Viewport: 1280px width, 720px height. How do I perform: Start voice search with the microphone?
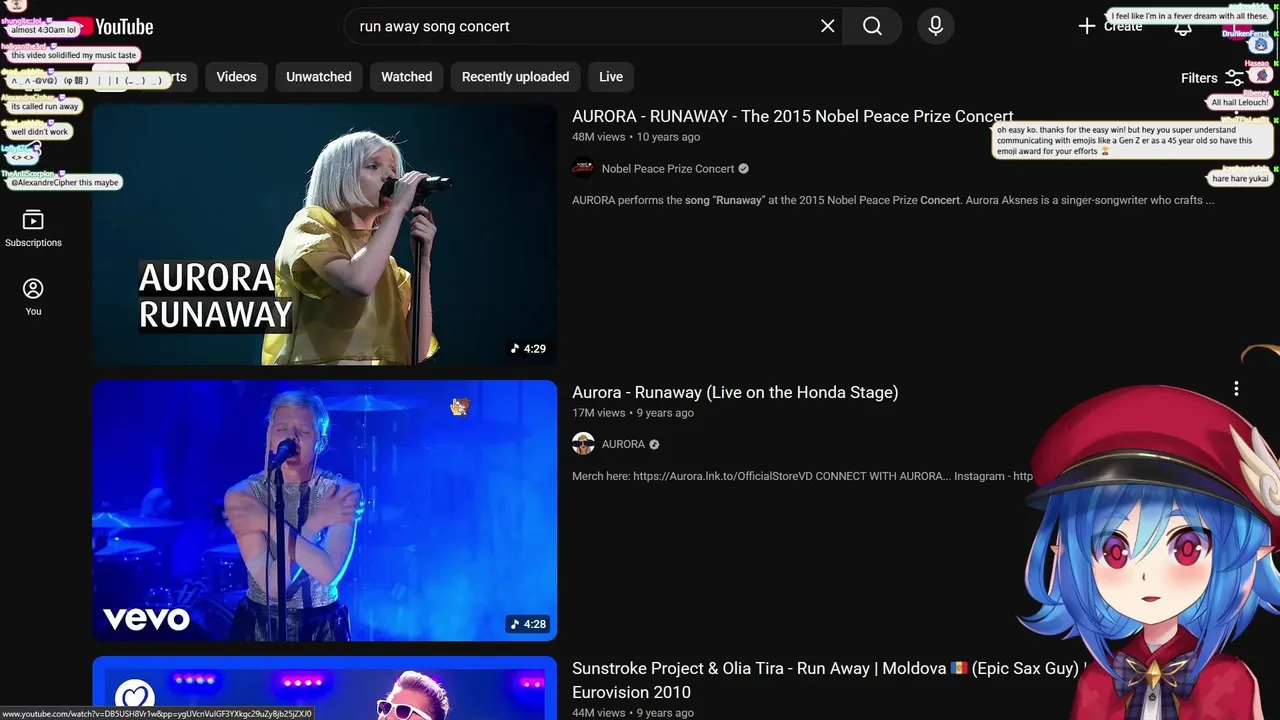pyautogui.click(x=936, y=26)
